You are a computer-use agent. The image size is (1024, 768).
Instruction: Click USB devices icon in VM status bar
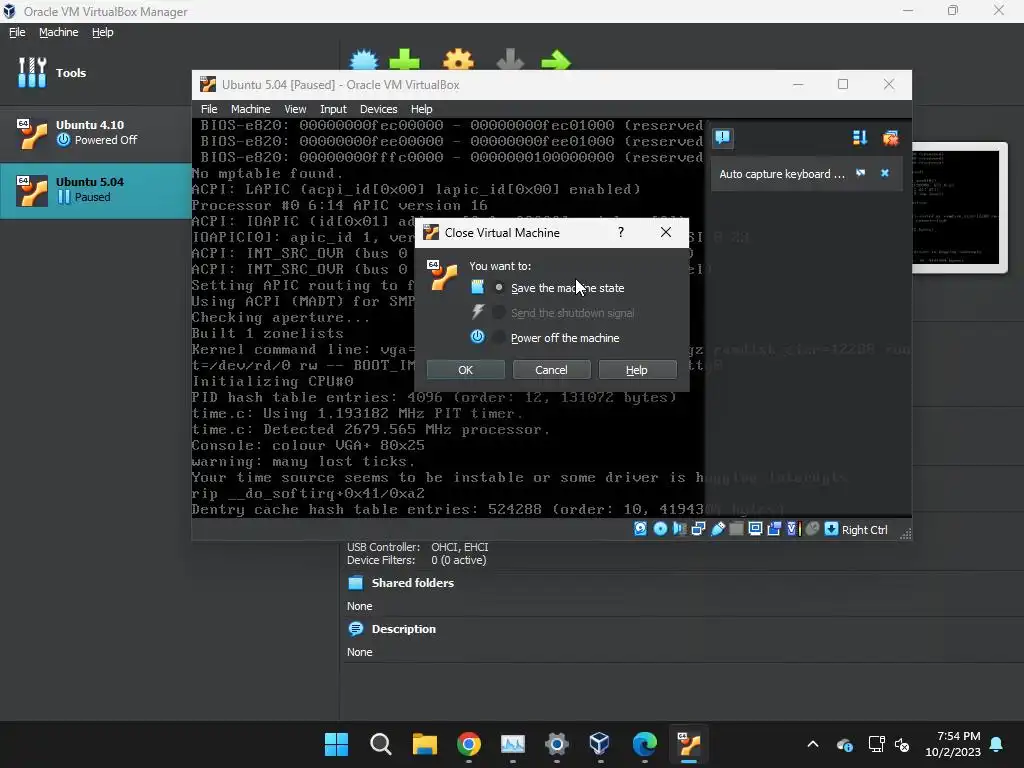718,529
